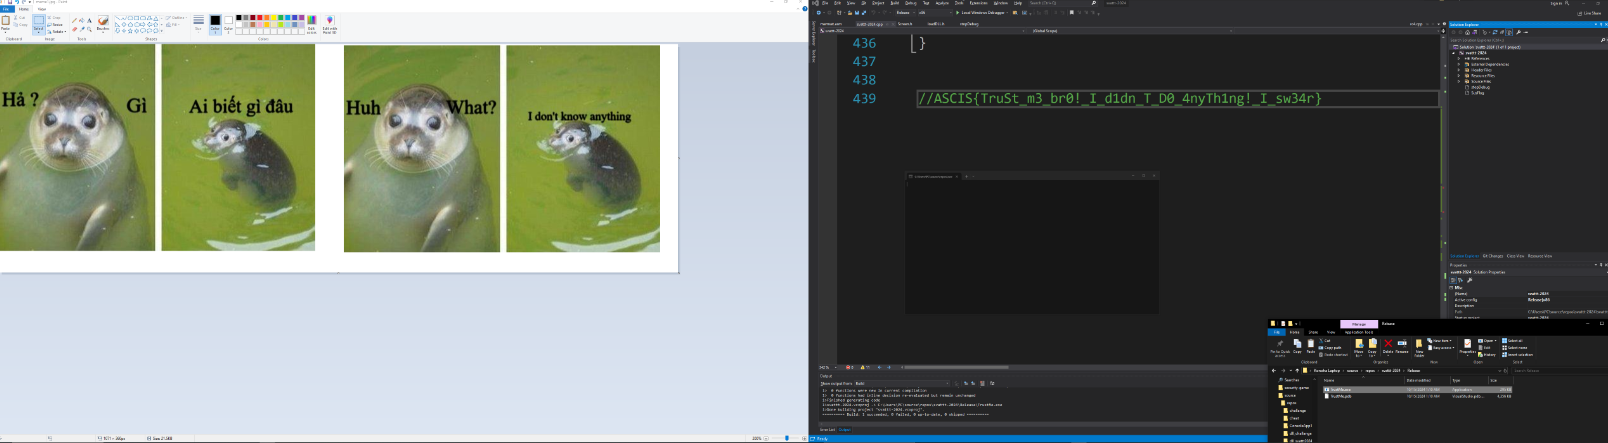The height and width of the screenshot is (443, 1608).
Task: Pick the Eraser tool in Paint
Action: [74, 29]
